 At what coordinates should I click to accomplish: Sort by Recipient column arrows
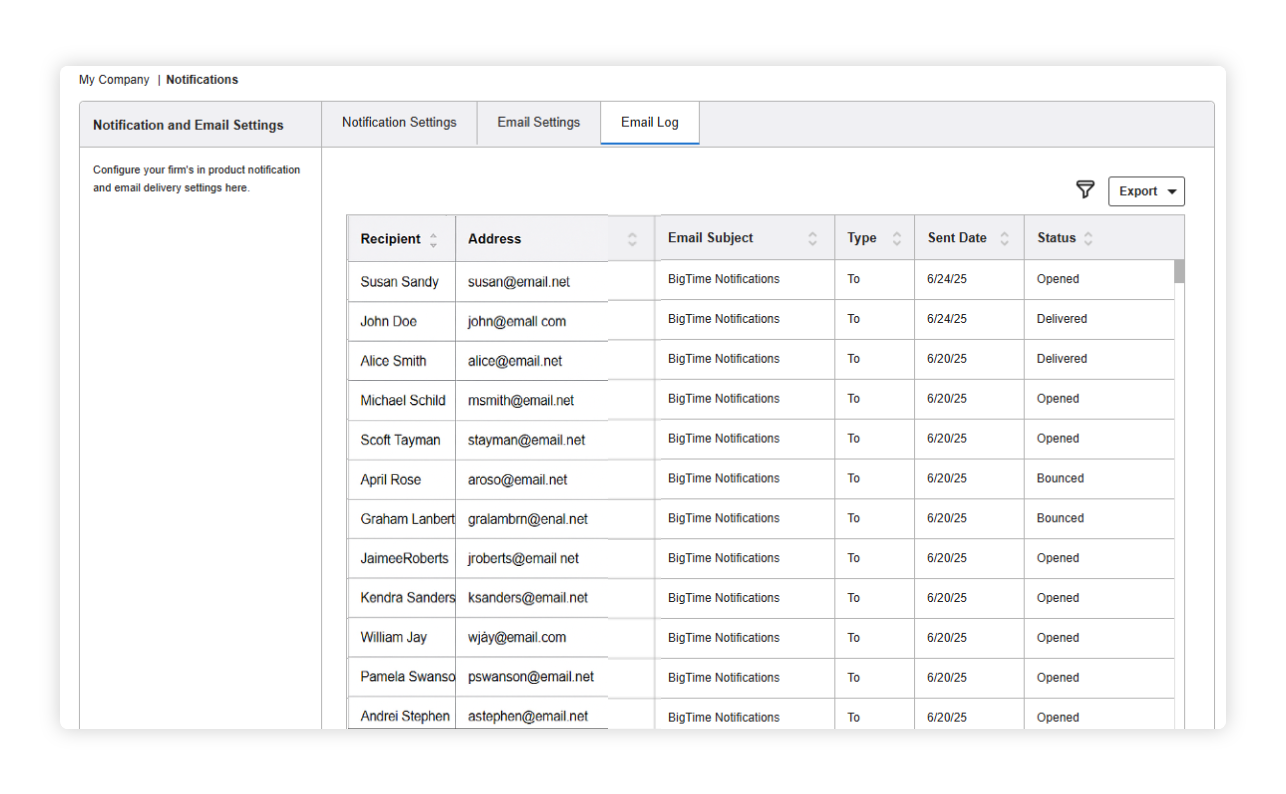[x=433, y=240]
